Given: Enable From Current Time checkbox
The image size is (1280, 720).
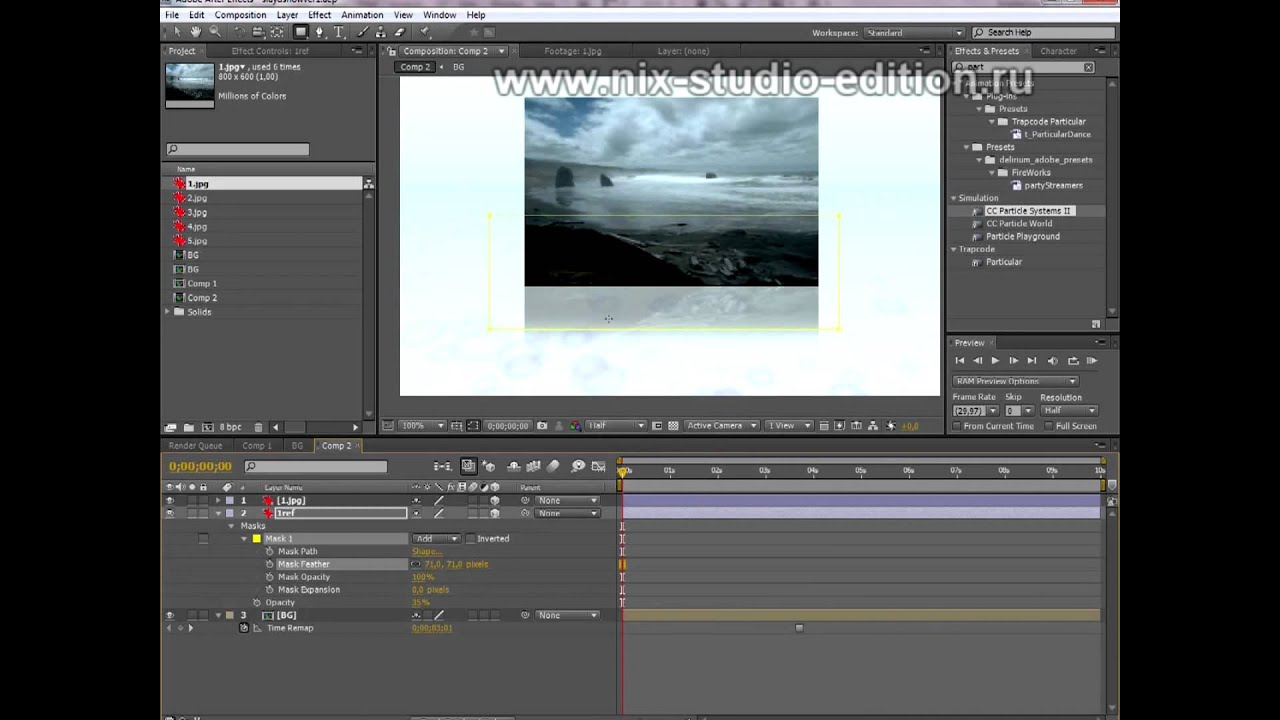Looking at the screenshot, I should (957, 426).
